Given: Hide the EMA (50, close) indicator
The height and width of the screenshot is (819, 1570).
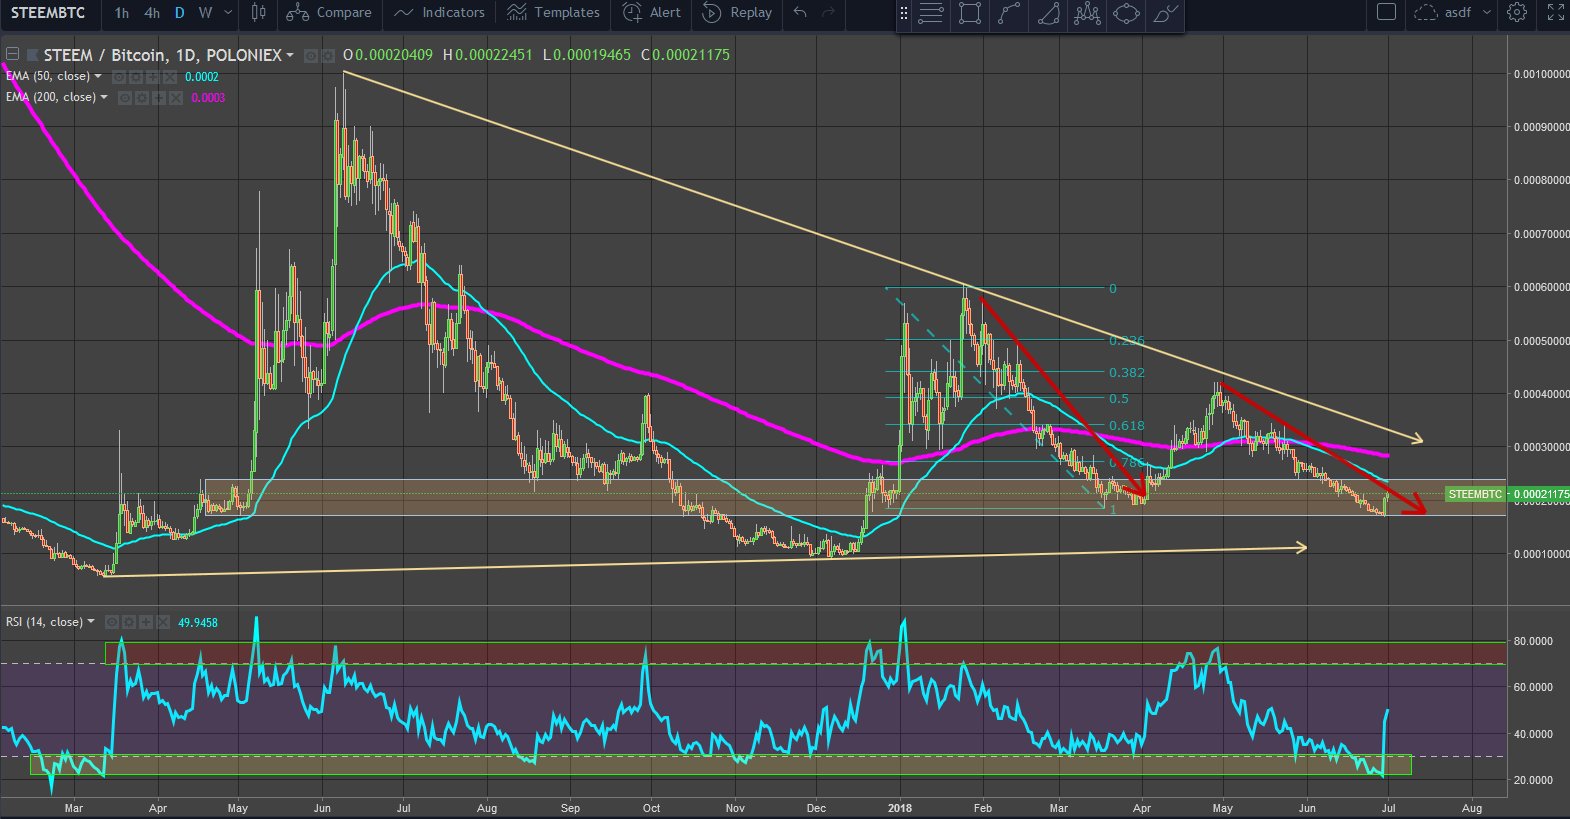Looking at the screenshot, I should click(118, 77).
